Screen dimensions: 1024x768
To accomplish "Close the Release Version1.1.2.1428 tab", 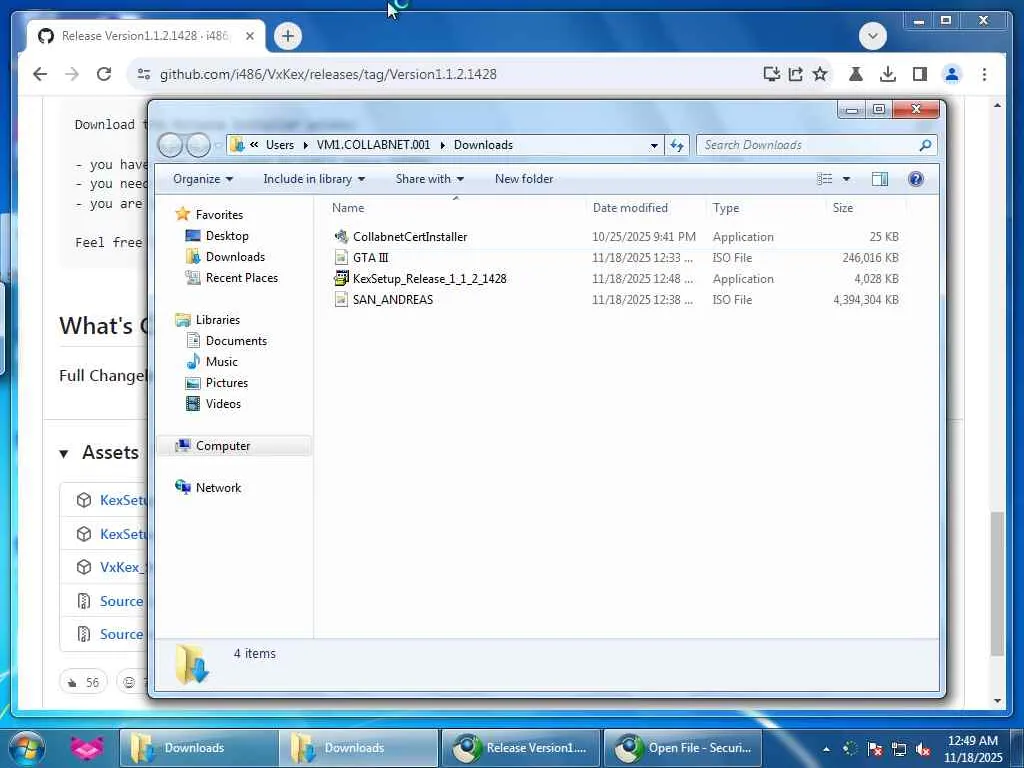I will 249,37.
